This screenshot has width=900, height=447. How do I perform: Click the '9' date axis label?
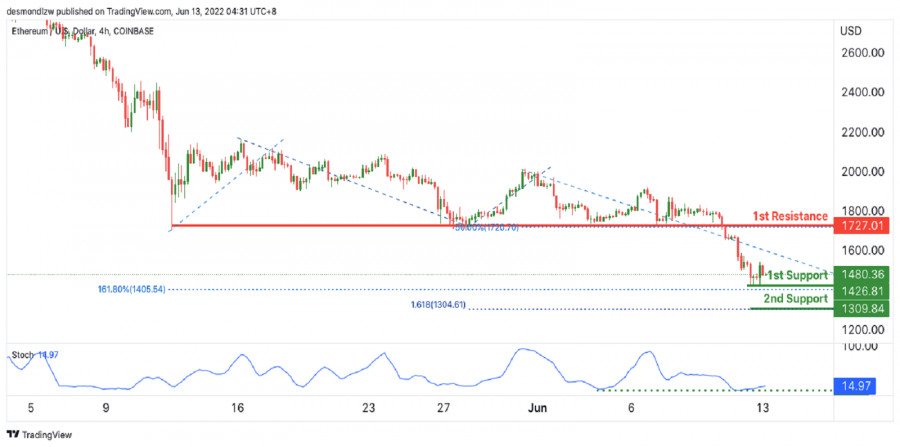106,409
